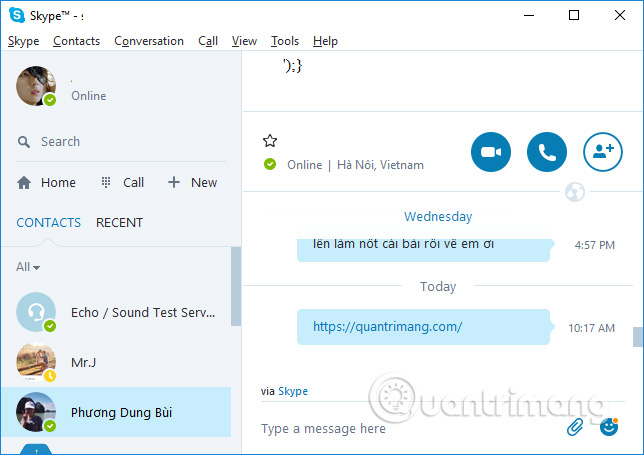This screenshot has height=455, width=644.
Task: Click the conversation scrollbar thumb
Action: [x=637, y=337]
